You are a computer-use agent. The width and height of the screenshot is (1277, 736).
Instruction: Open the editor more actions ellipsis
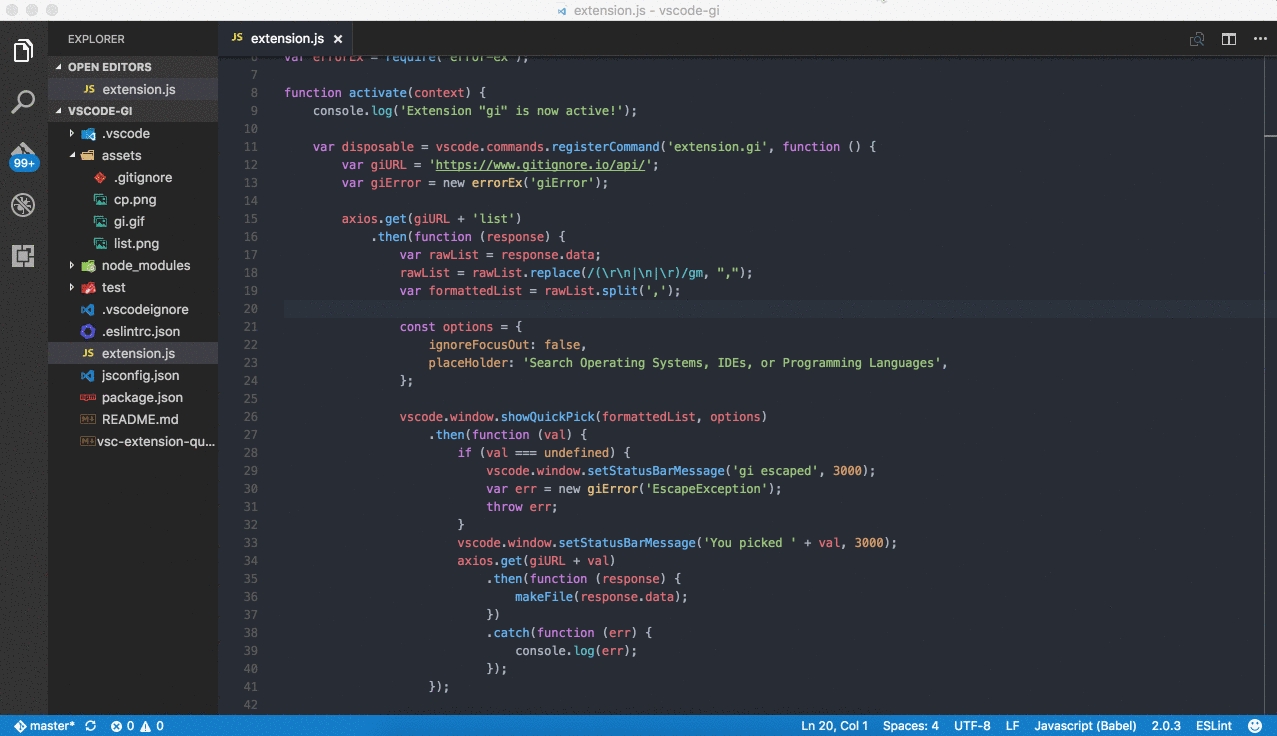coord(1259,39)
